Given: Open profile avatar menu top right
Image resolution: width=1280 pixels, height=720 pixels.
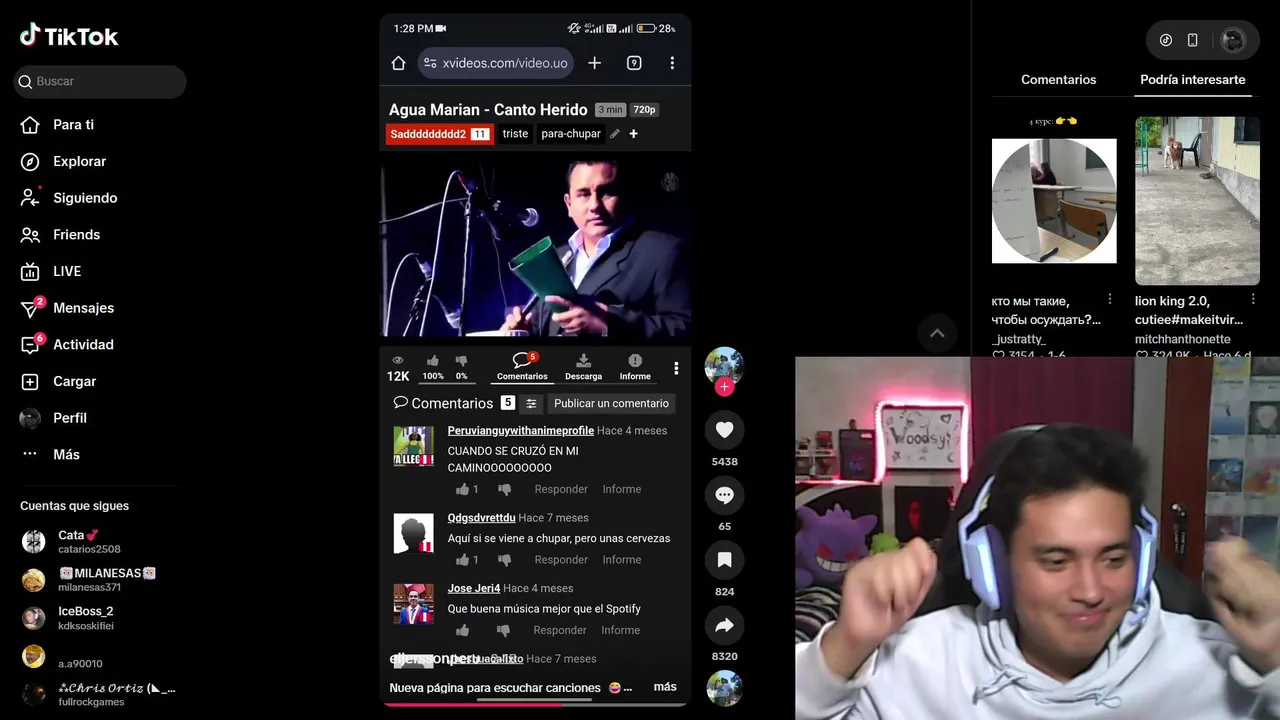Looking at the screenshot, I should (1233, 40).
